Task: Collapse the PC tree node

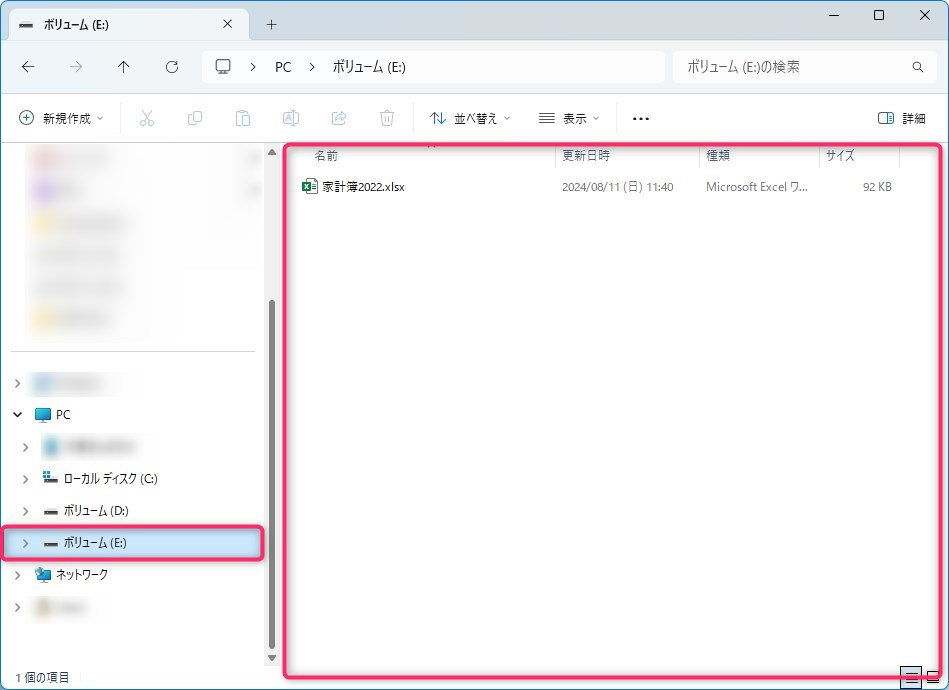Action: click(x=18, y=414)
